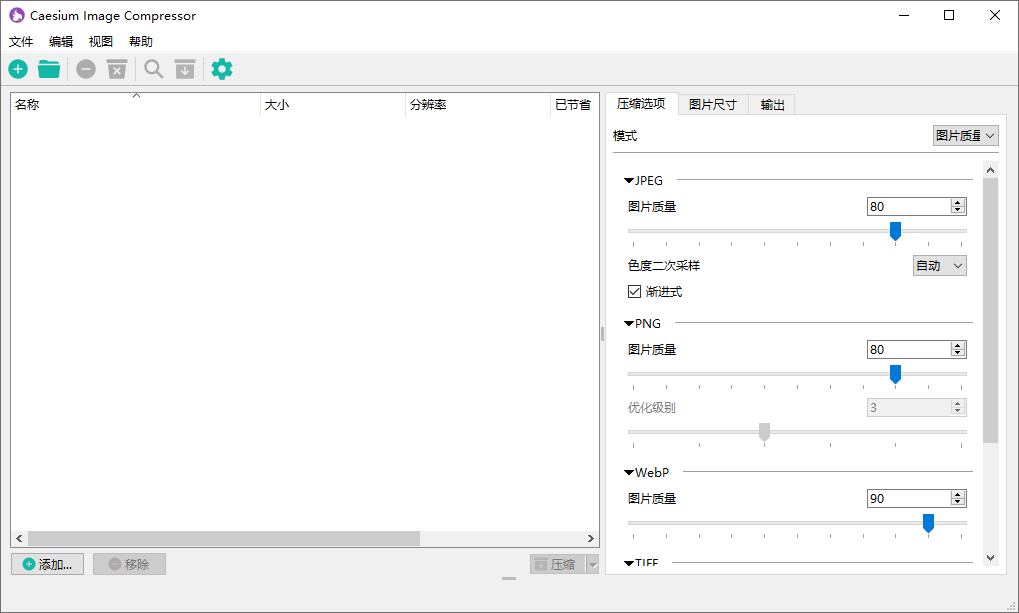Open the 视图 menu
This screenshot has height=613, width=1019.
[x=101, y=42]
